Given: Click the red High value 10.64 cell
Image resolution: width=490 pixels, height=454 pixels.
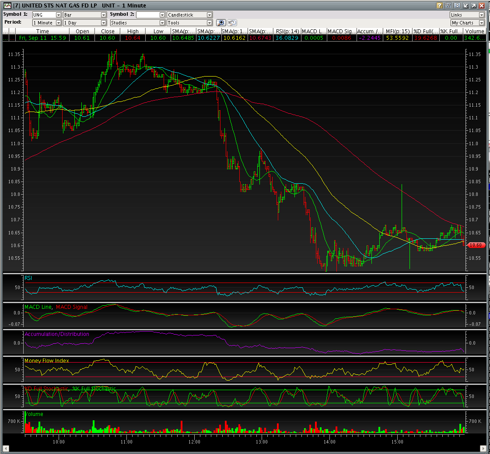Looking at the screenshot, I should (133, 38).
